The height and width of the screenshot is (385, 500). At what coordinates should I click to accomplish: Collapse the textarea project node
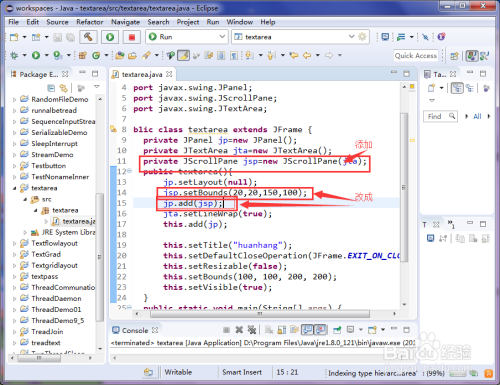[x=14, y=188]
